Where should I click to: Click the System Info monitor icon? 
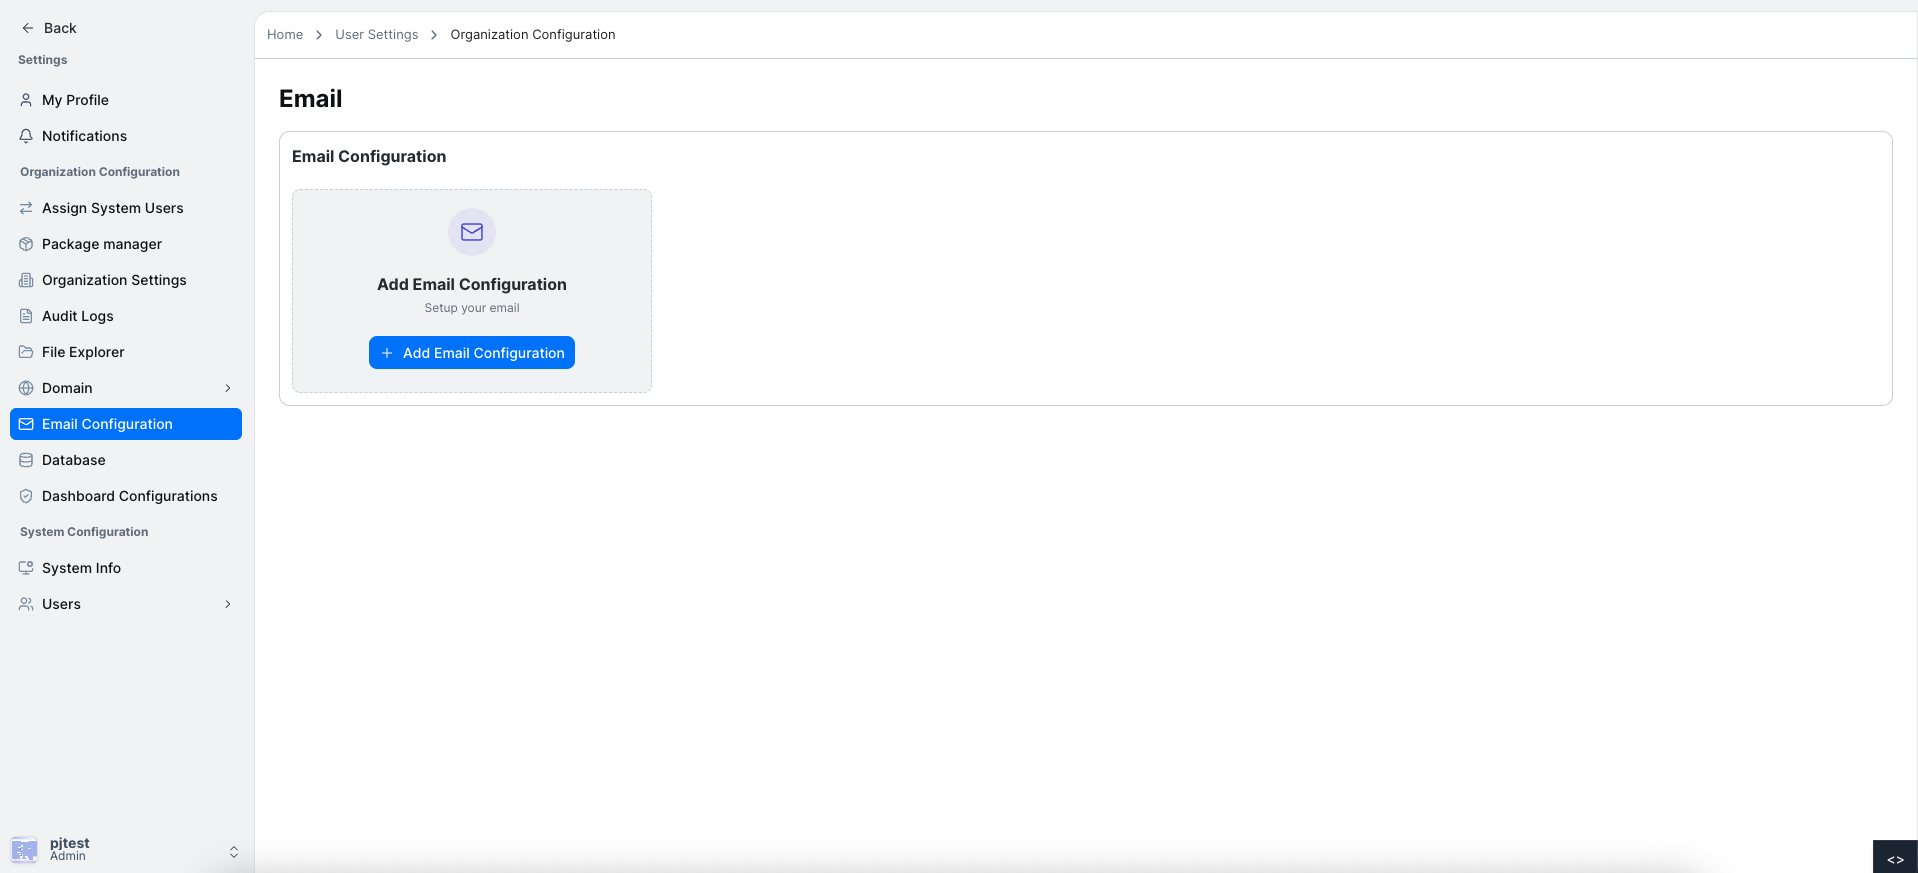point(26,568)
